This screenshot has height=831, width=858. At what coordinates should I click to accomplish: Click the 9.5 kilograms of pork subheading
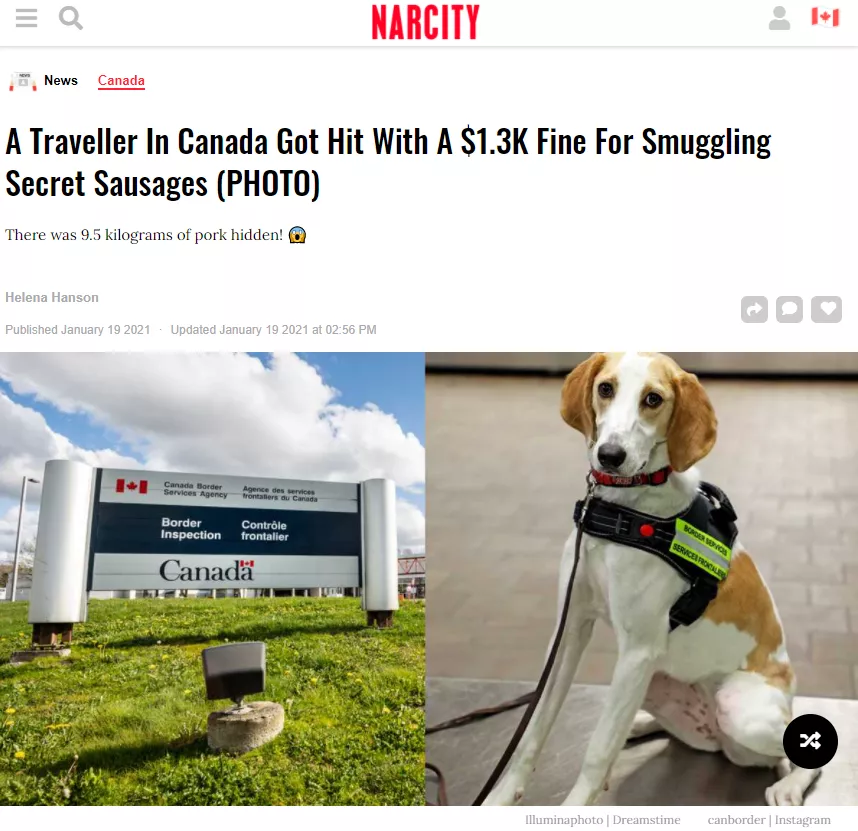[x=155, y=235]
